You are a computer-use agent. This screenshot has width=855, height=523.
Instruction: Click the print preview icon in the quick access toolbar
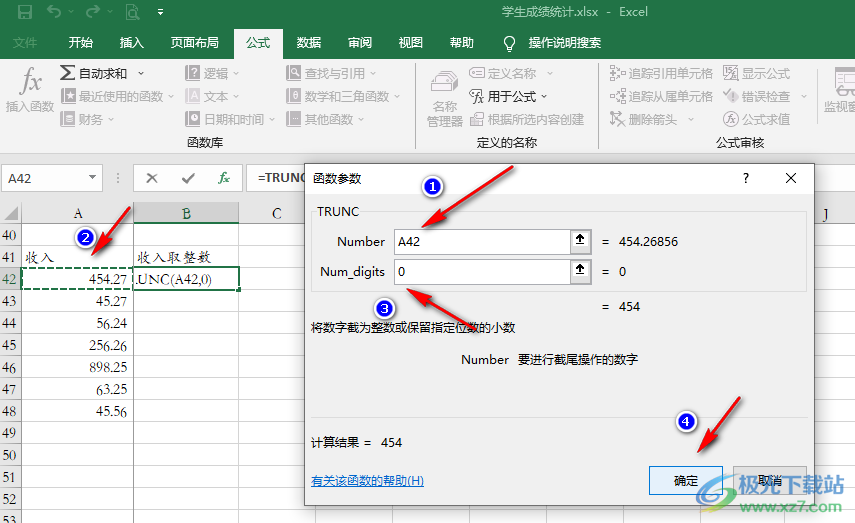pyautogui.click(x=133, y=11)
